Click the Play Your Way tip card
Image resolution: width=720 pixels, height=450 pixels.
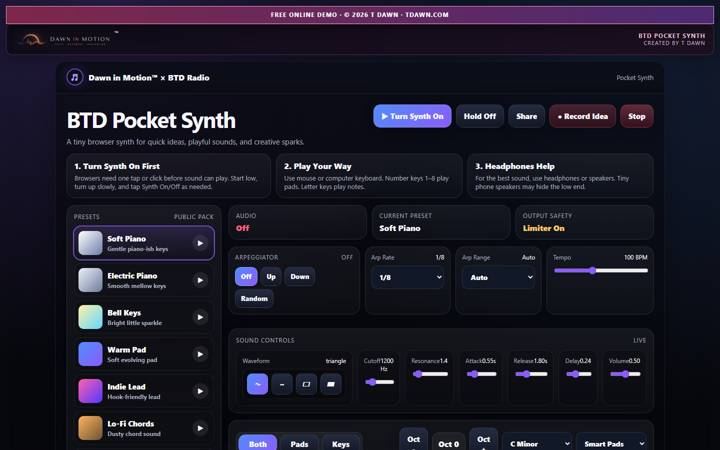[369, 176]
